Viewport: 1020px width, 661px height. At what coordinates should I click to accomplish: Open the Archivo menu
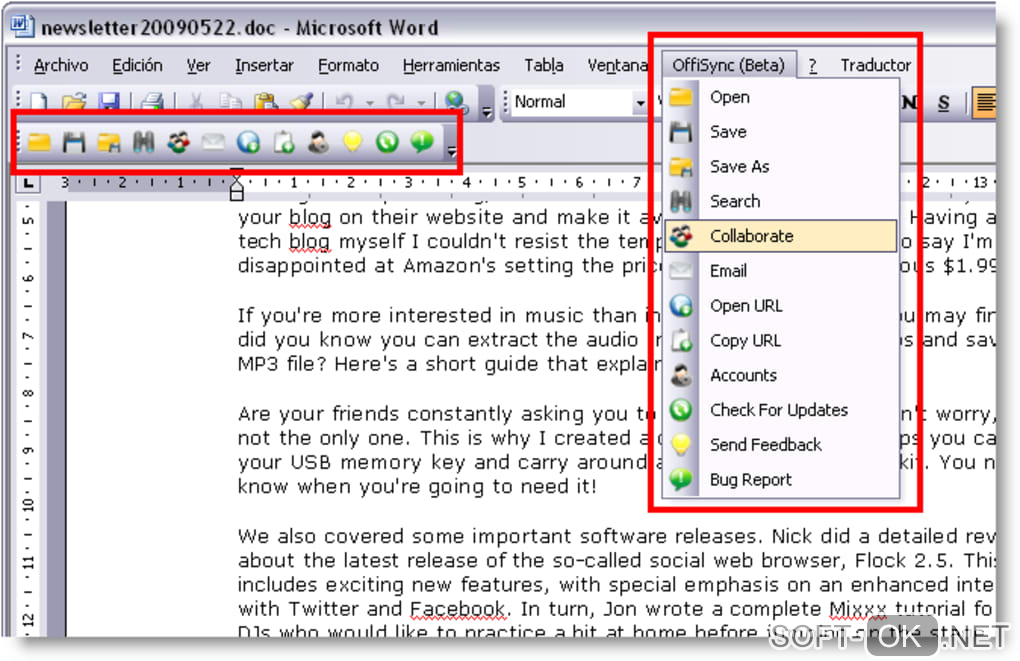(61, 66)
